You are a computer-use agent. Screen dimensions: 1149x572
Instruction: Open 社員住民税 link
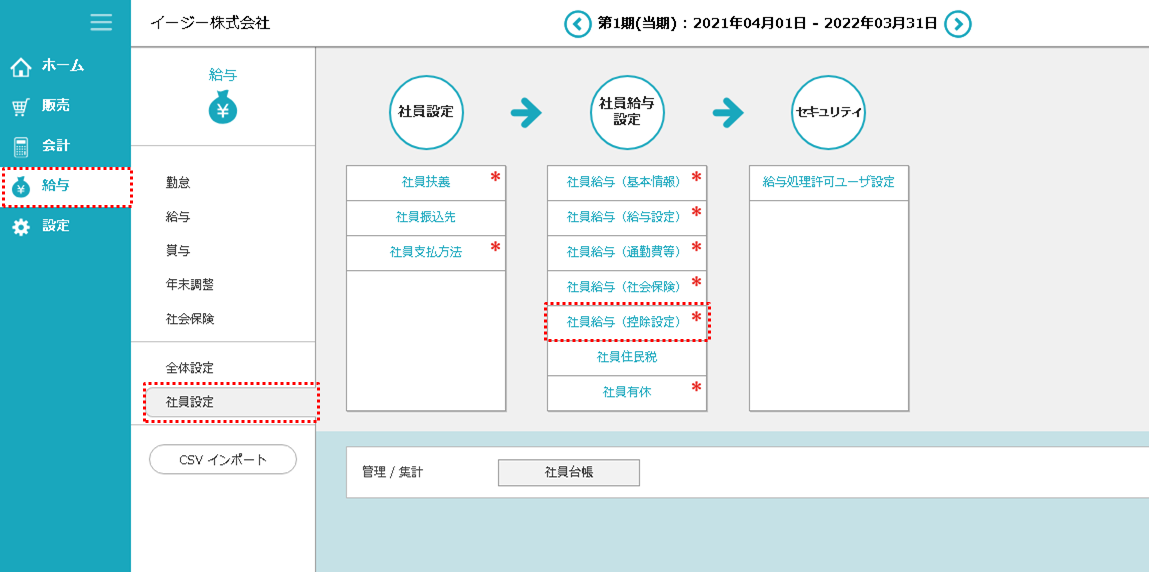click(627, 357)
